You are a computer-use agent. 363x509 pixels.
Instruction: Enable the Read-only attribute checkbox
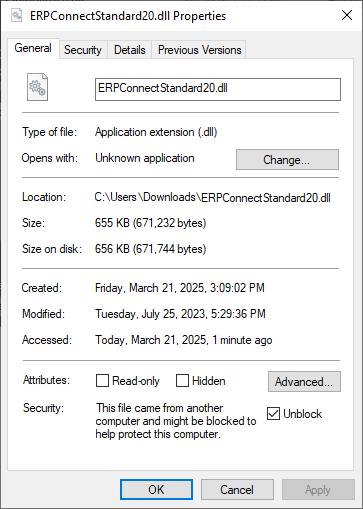(x=102, y=380)
